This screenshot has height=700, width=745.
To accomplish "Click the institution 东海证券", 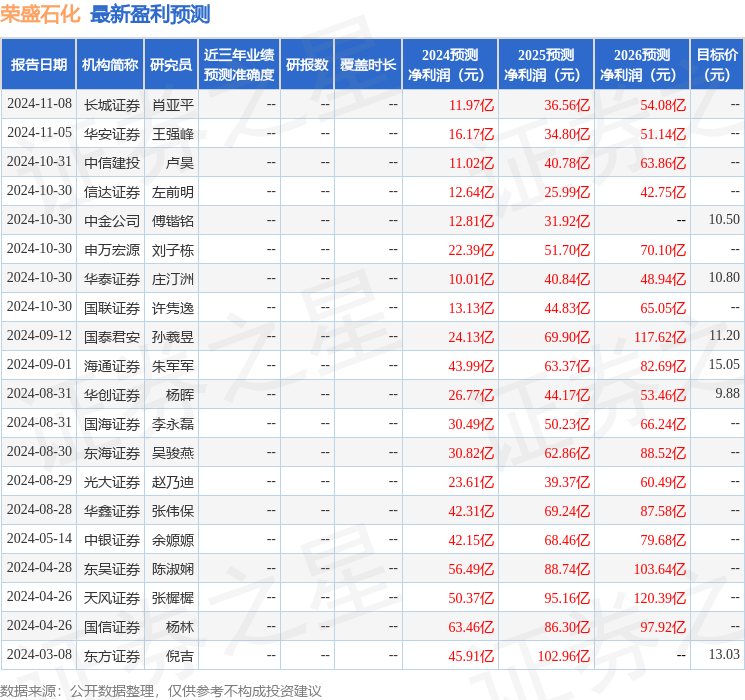I will coord(112,453).
